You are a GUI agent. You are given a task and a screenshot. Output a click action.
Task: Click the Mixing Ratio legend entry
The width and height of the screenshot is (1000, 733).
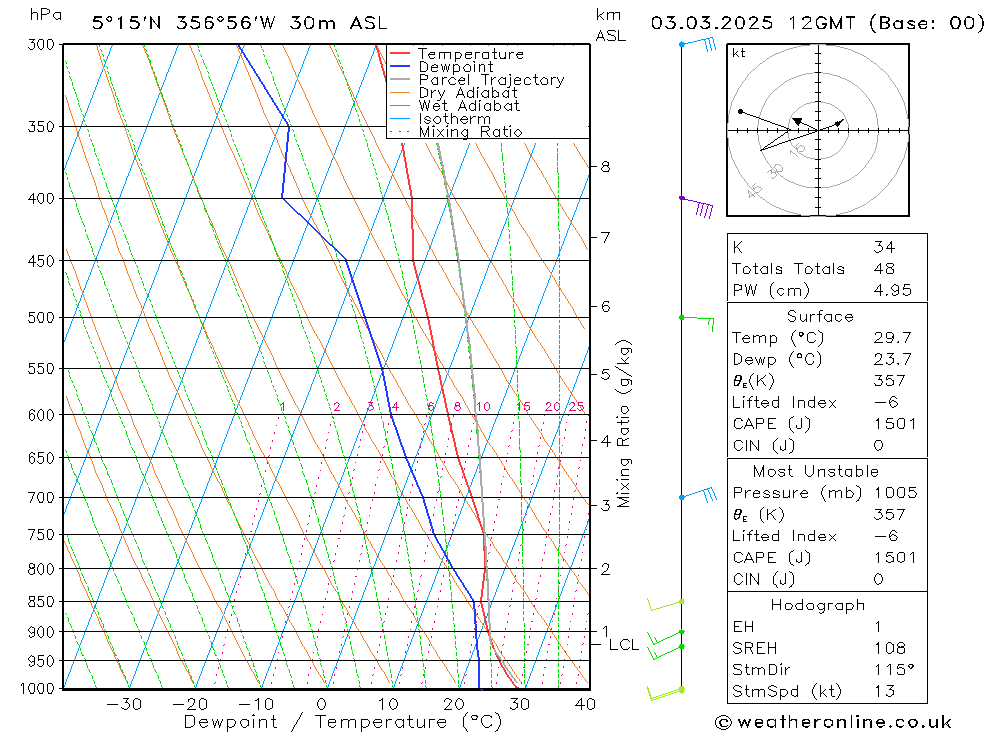tap(456, 132)
